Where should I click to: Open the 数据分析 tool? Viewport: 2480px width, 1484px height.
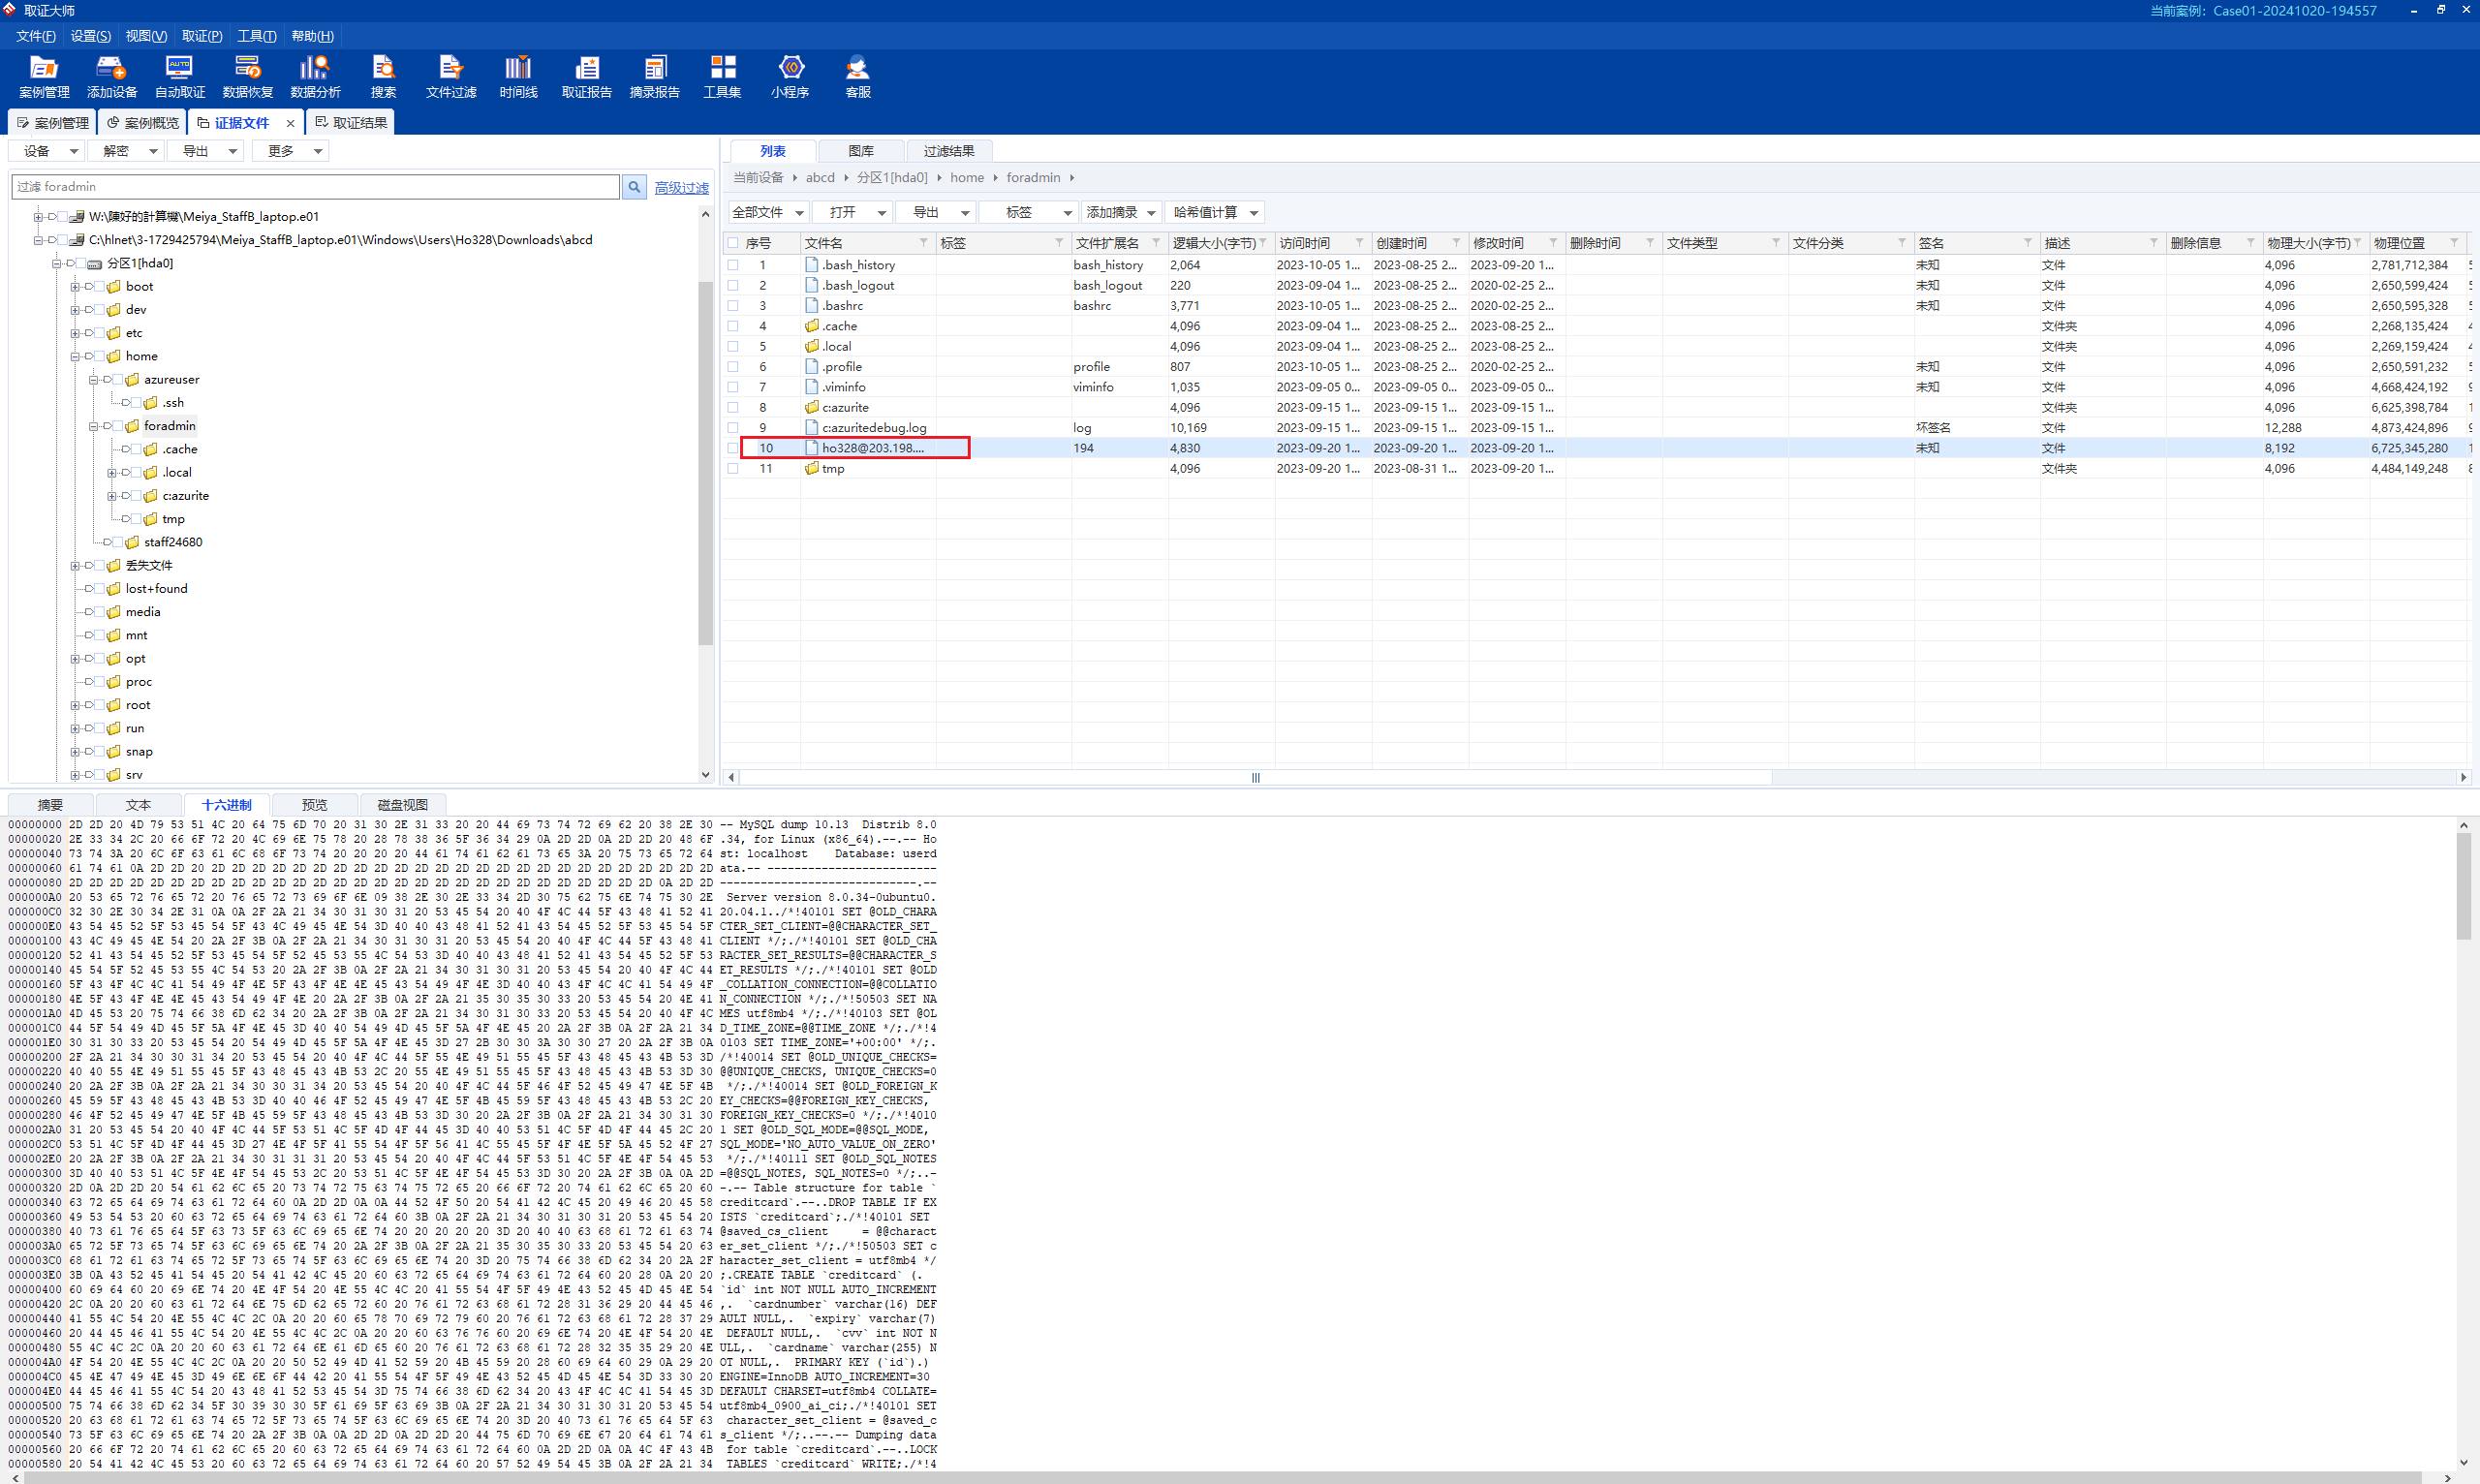[x=316, y=77]
